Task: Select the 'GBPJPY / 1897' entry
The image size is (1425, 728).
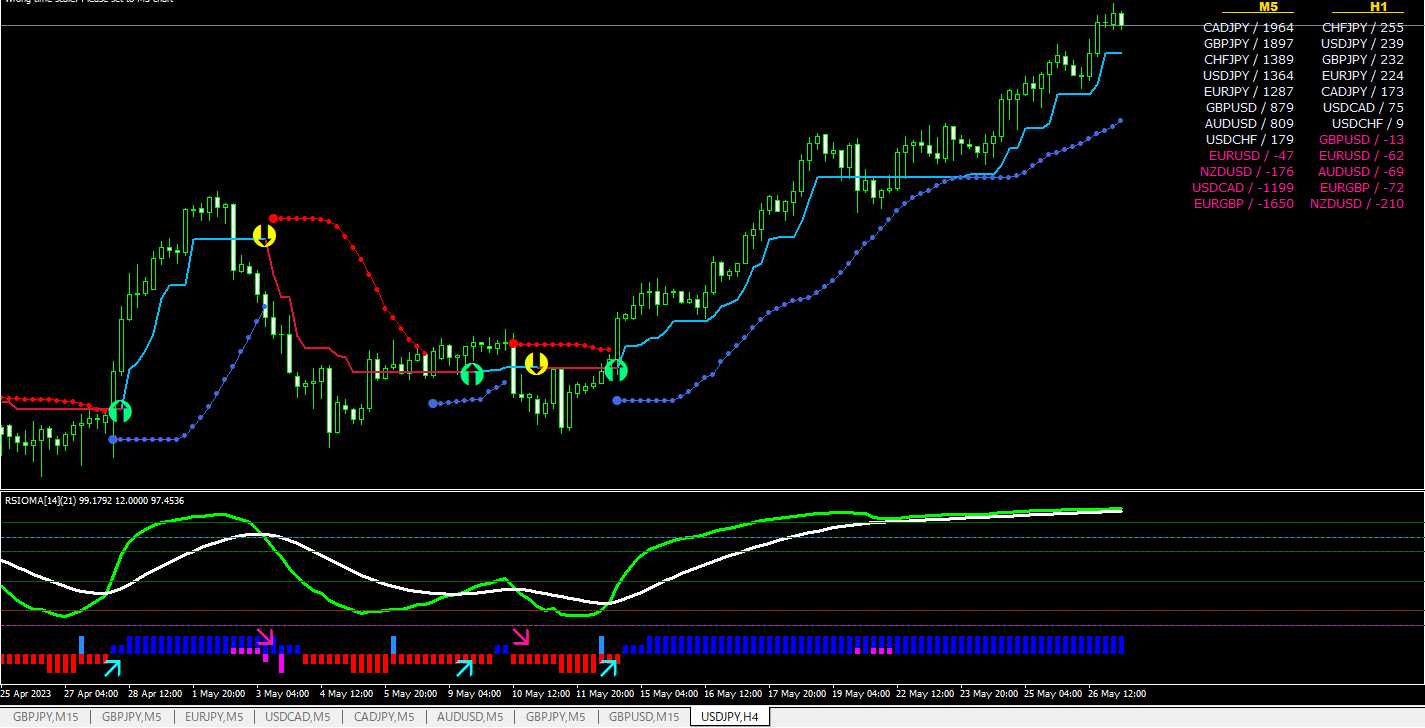Action: click(1248, 44)
